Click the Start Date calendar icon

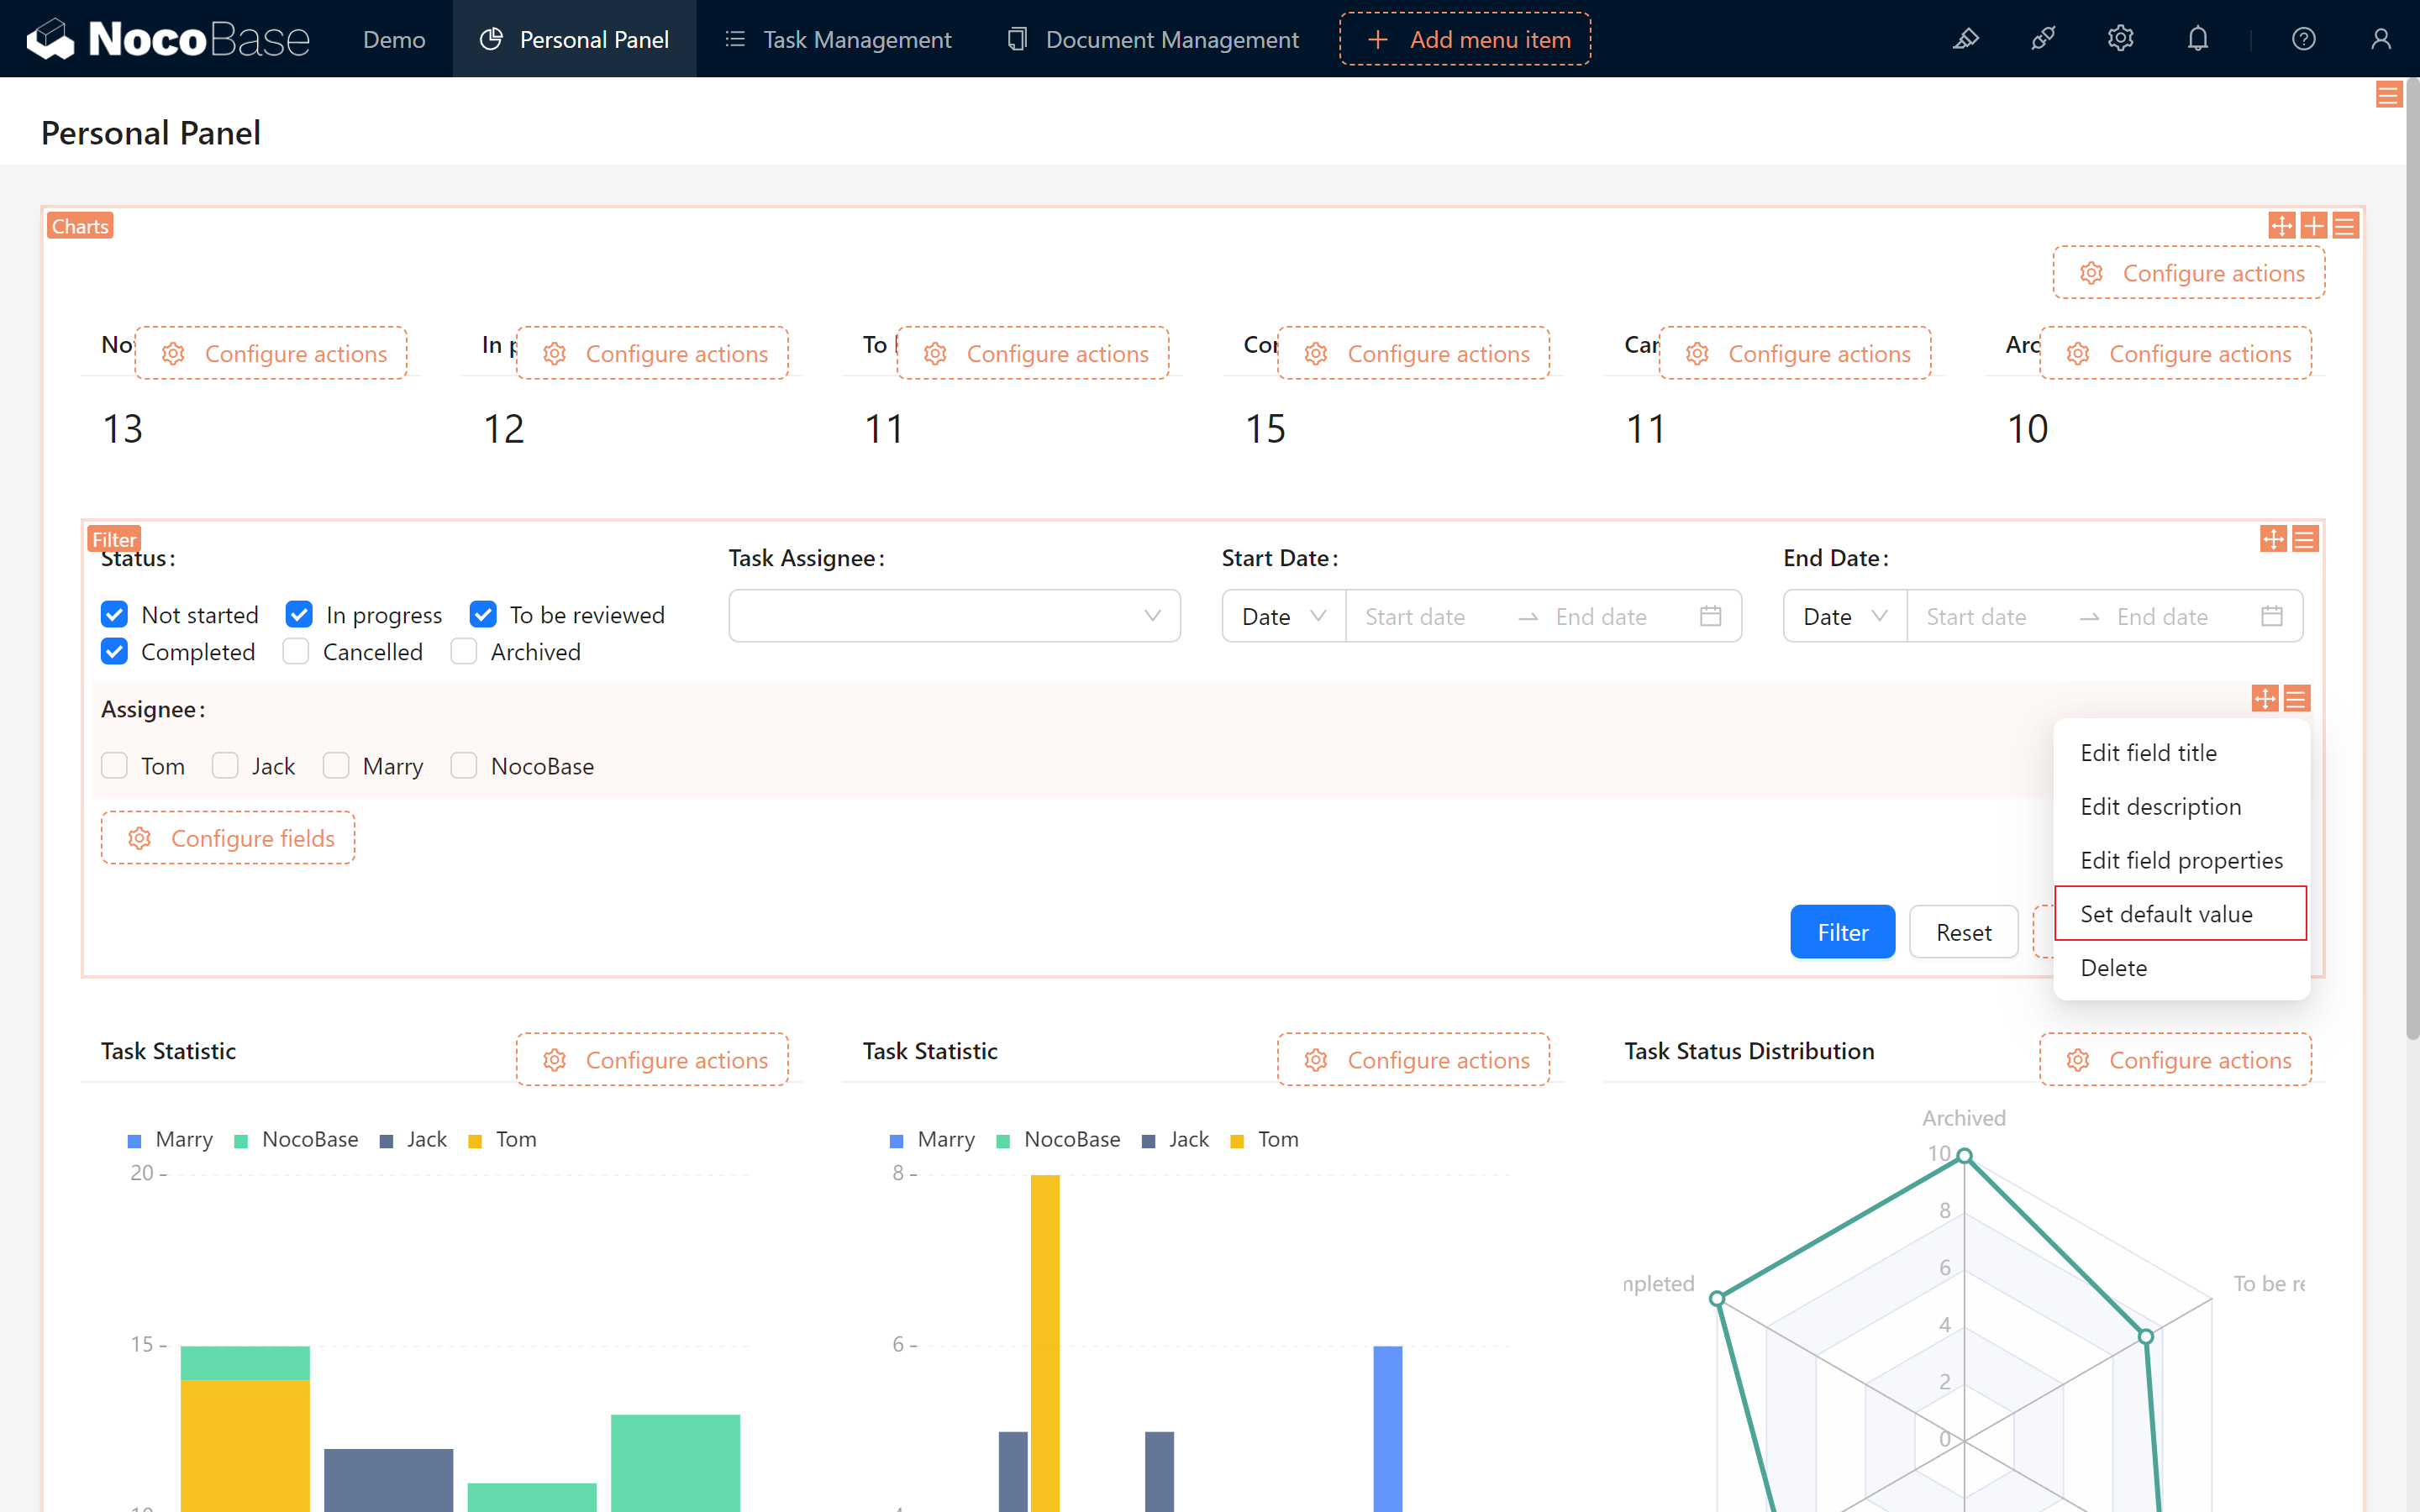pyautogui.click(x=1711, y=616)
